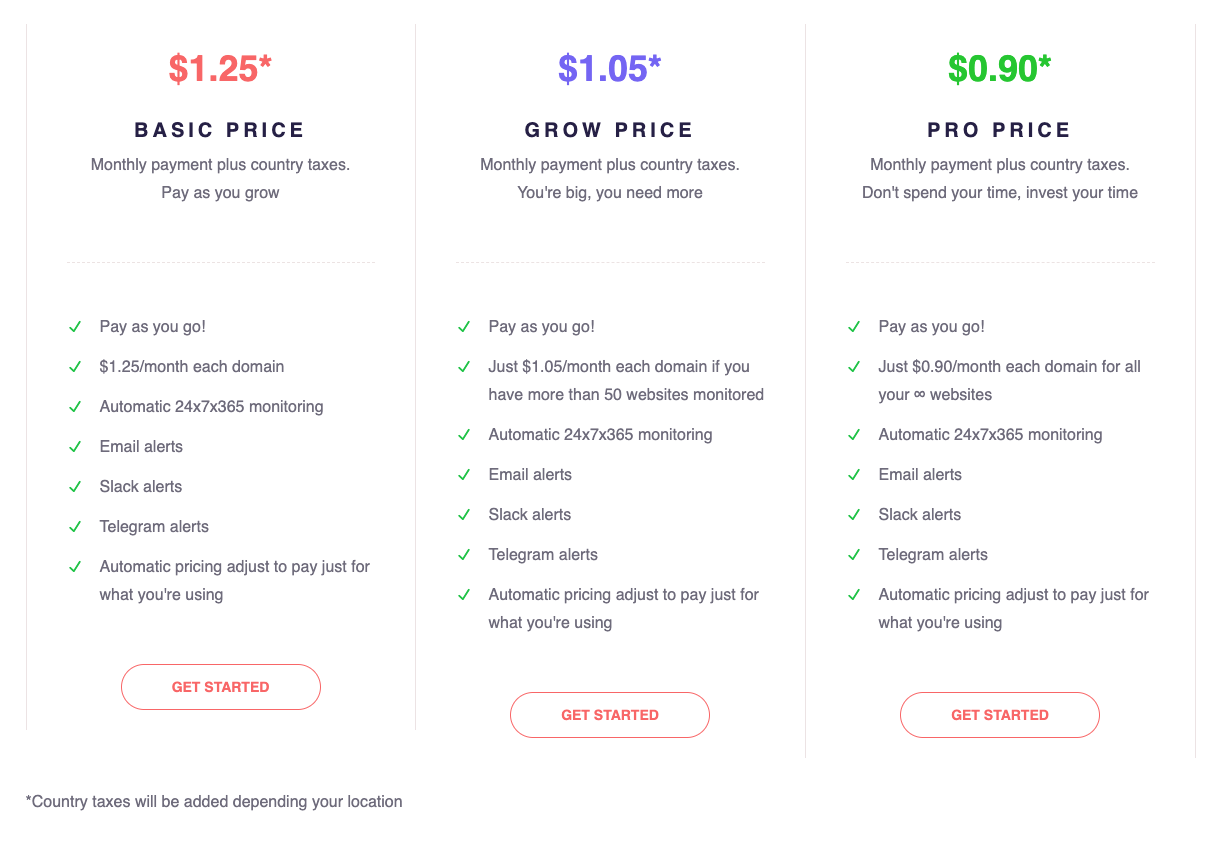Click checkmark beside Basic plan Slack alerts
1228x842 pixels.
pos(75,487)
